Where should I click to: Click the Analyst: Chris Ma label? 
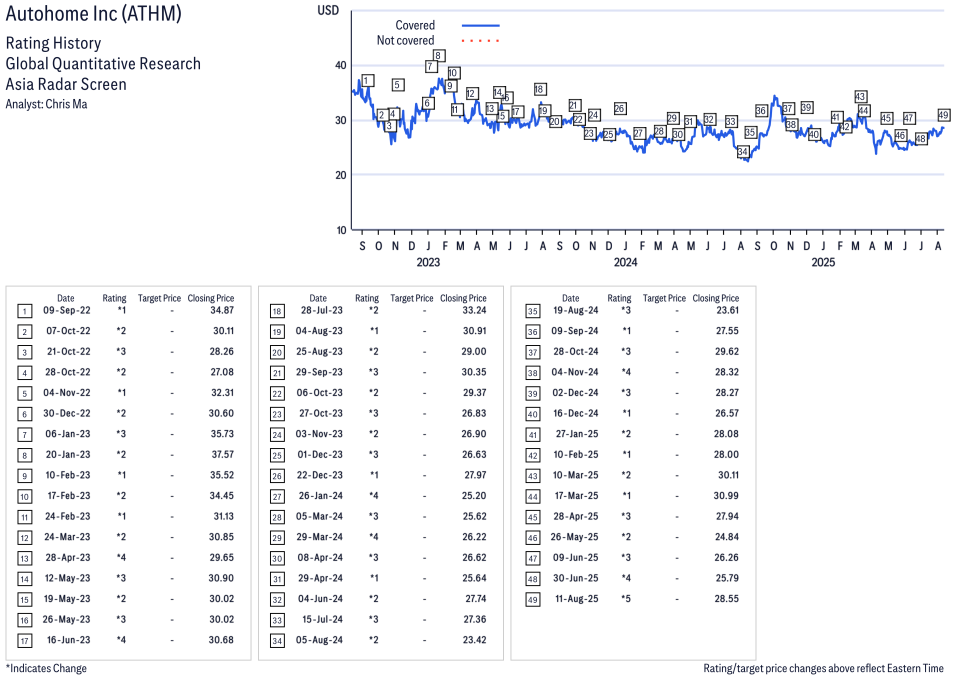point(46,104)
